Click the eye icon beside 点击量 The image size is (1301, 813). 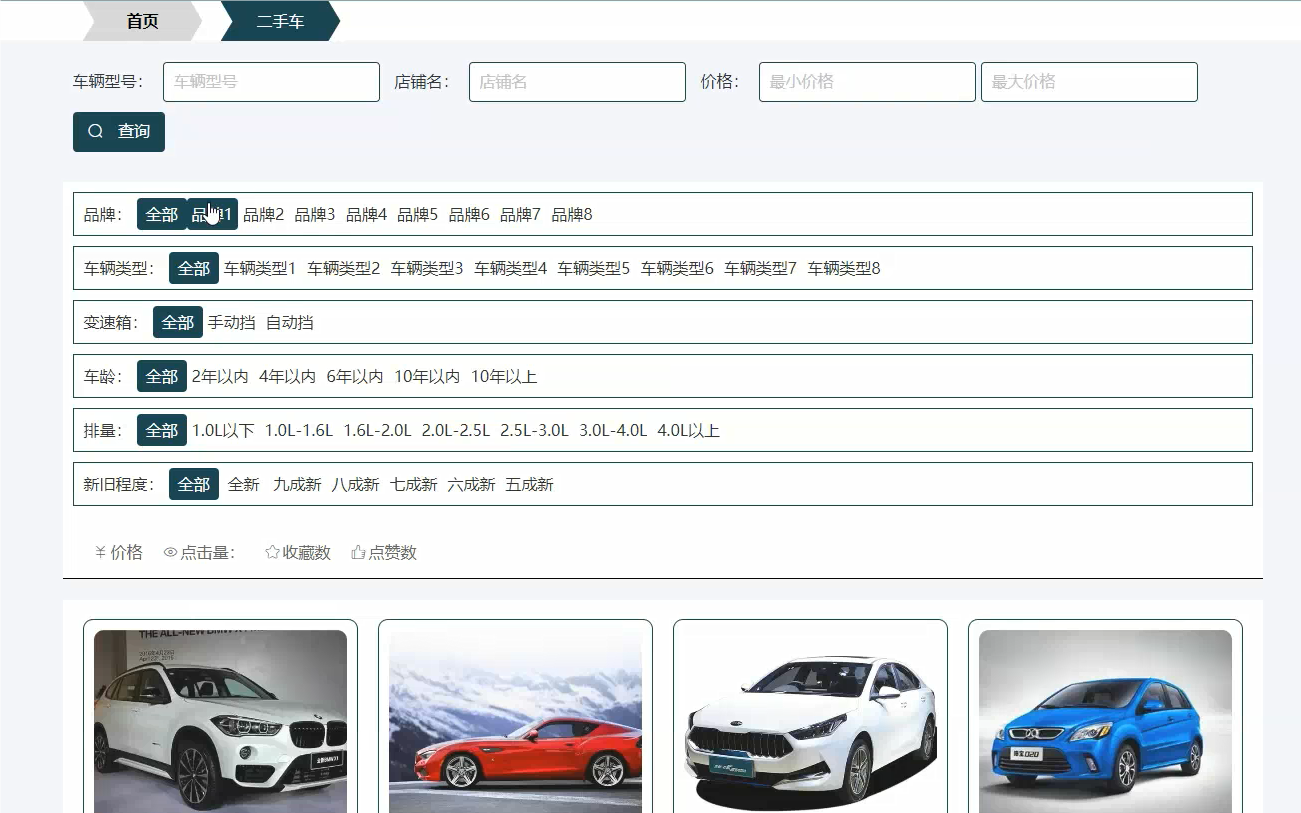(x=169, y=551)
